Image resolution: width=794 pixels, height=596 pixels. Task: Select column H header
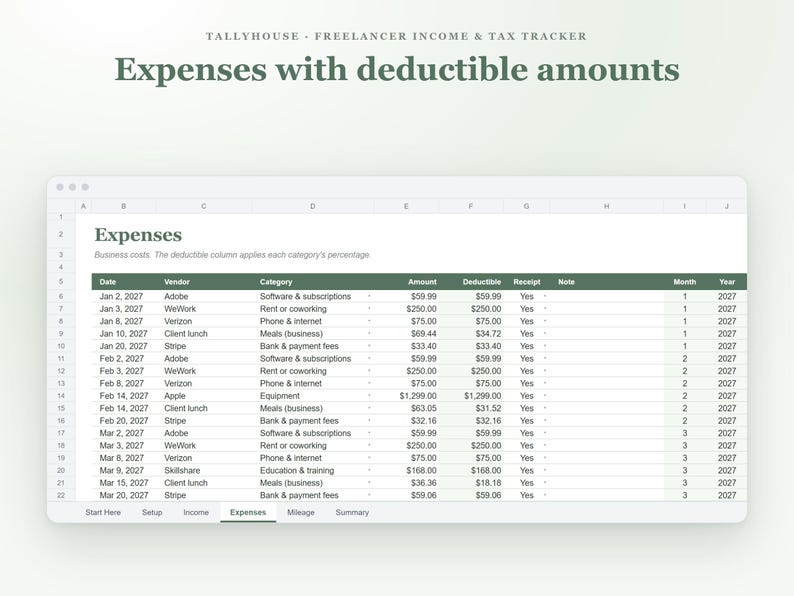[606, 206]
